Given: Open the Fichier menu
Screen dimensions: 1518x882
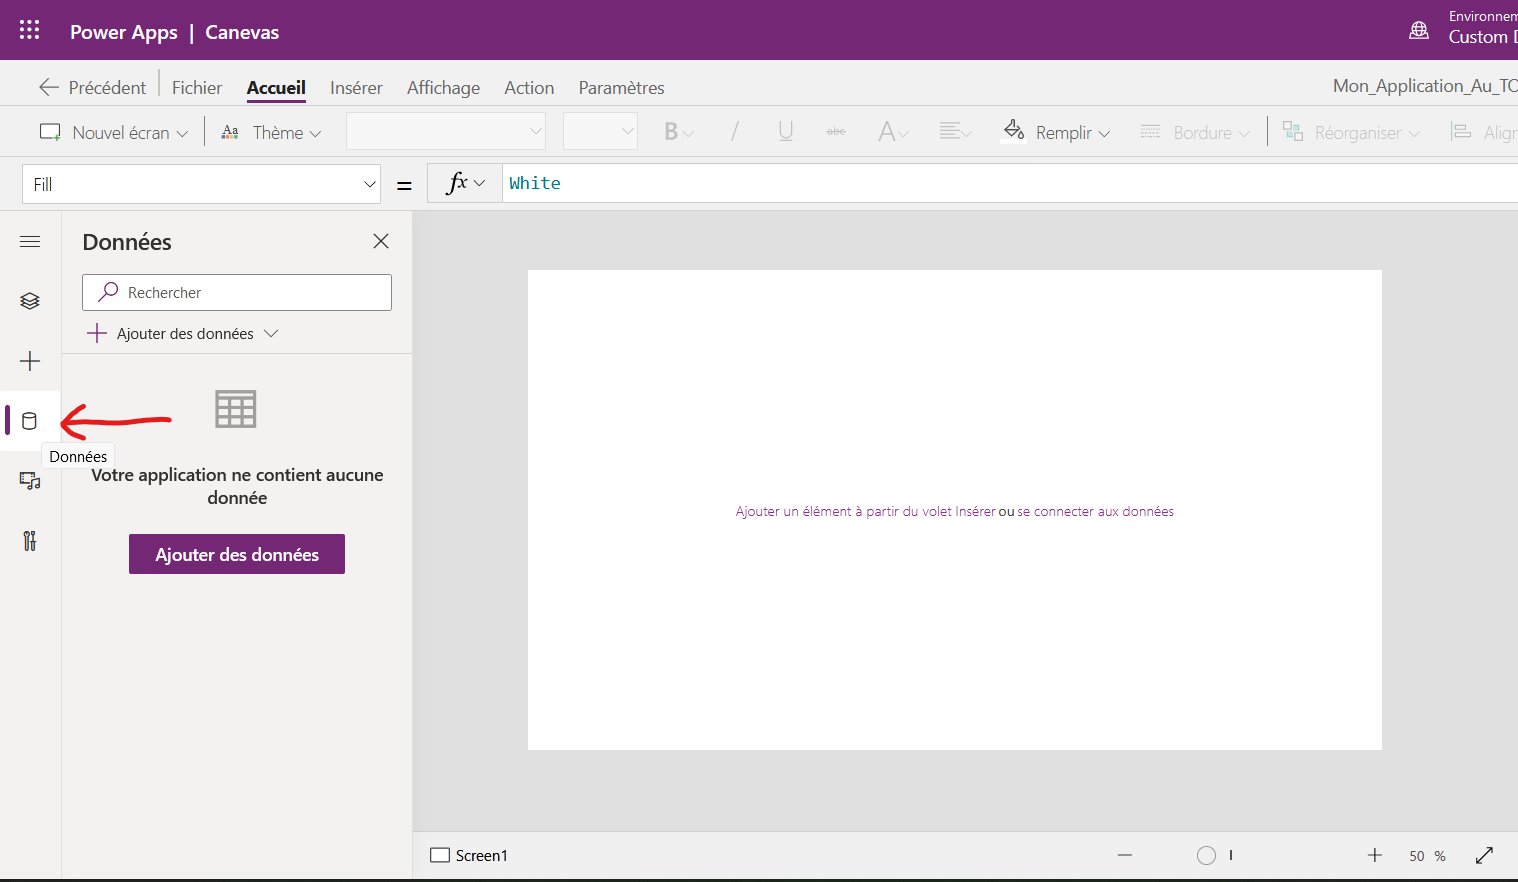Looking at the screenshot, I should 197,88.
